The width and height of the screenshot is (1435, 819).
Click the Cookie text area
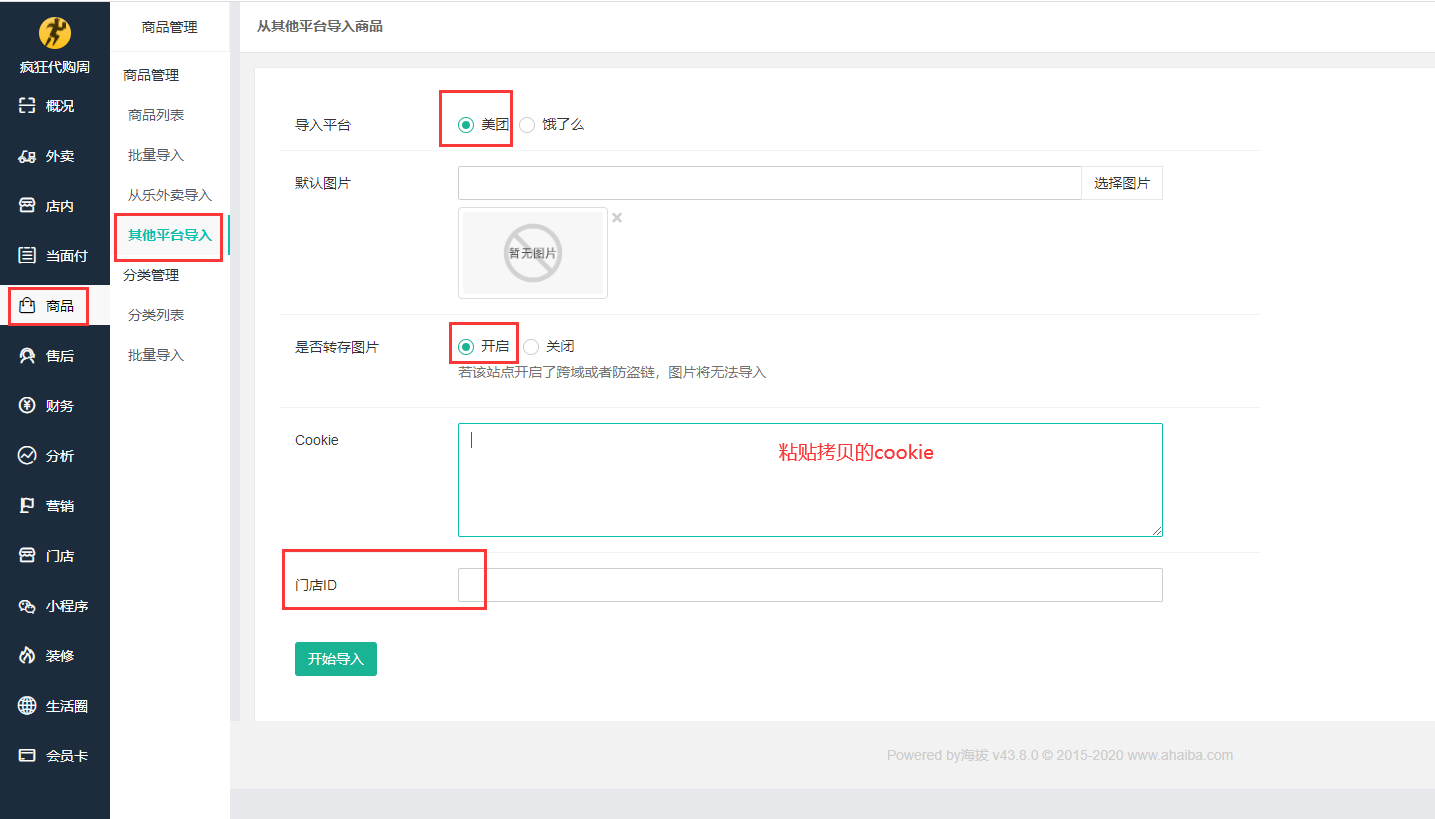point(810,480)
